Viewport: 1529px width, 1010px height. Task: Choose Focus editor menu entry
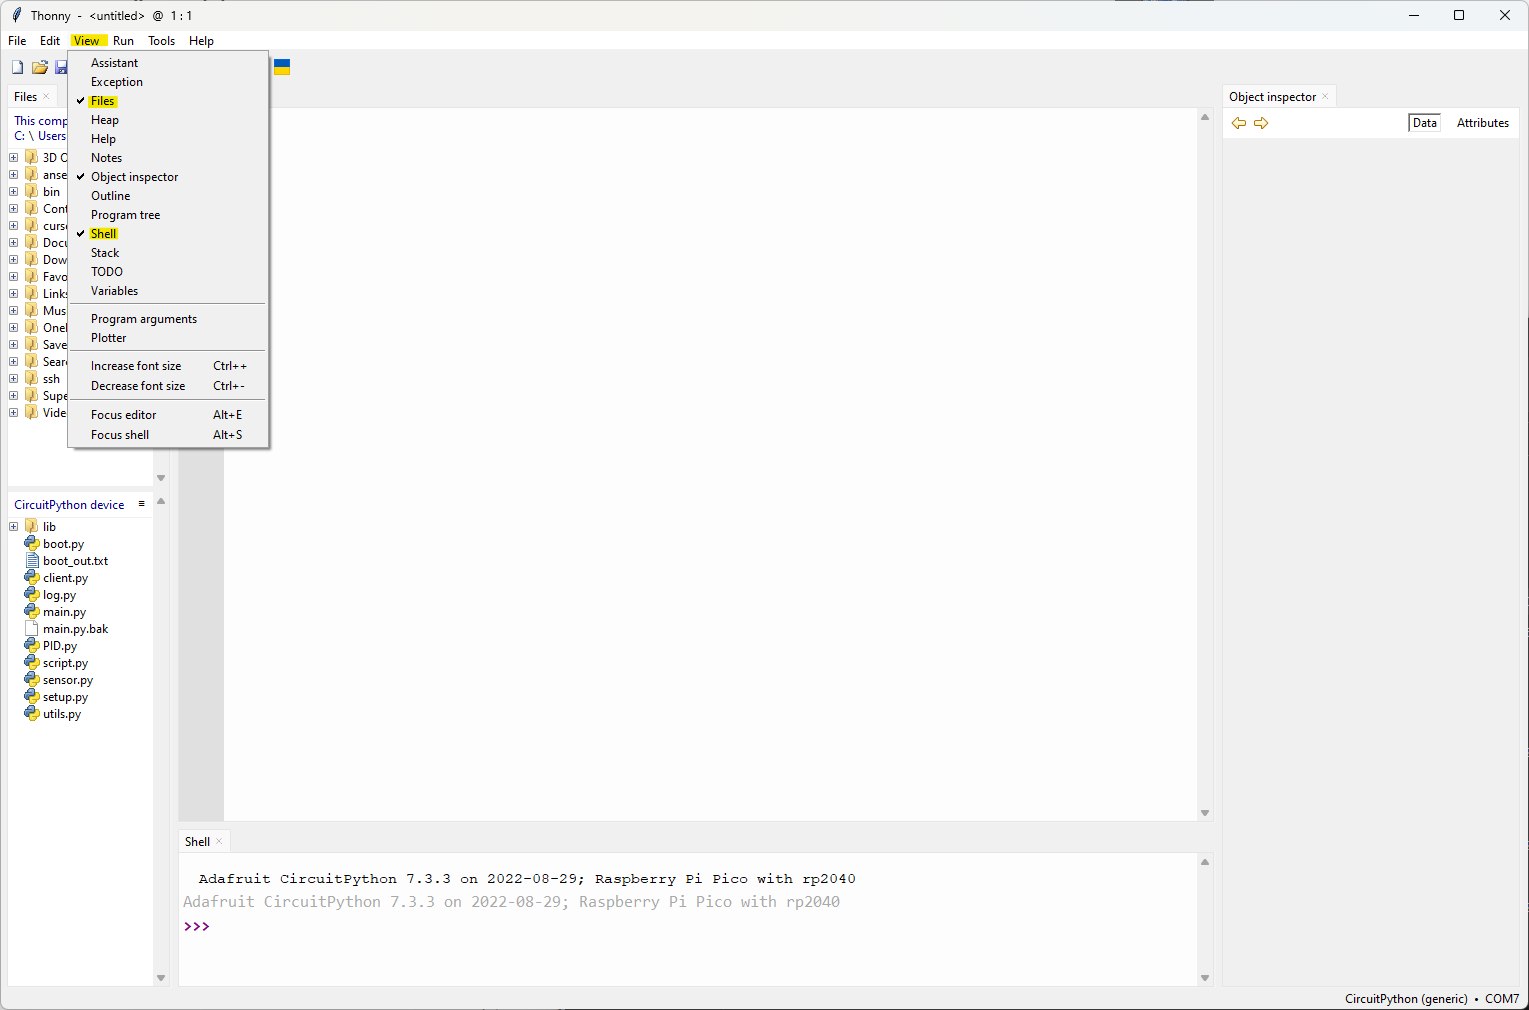pyautogui.click(x=168, y=415)
